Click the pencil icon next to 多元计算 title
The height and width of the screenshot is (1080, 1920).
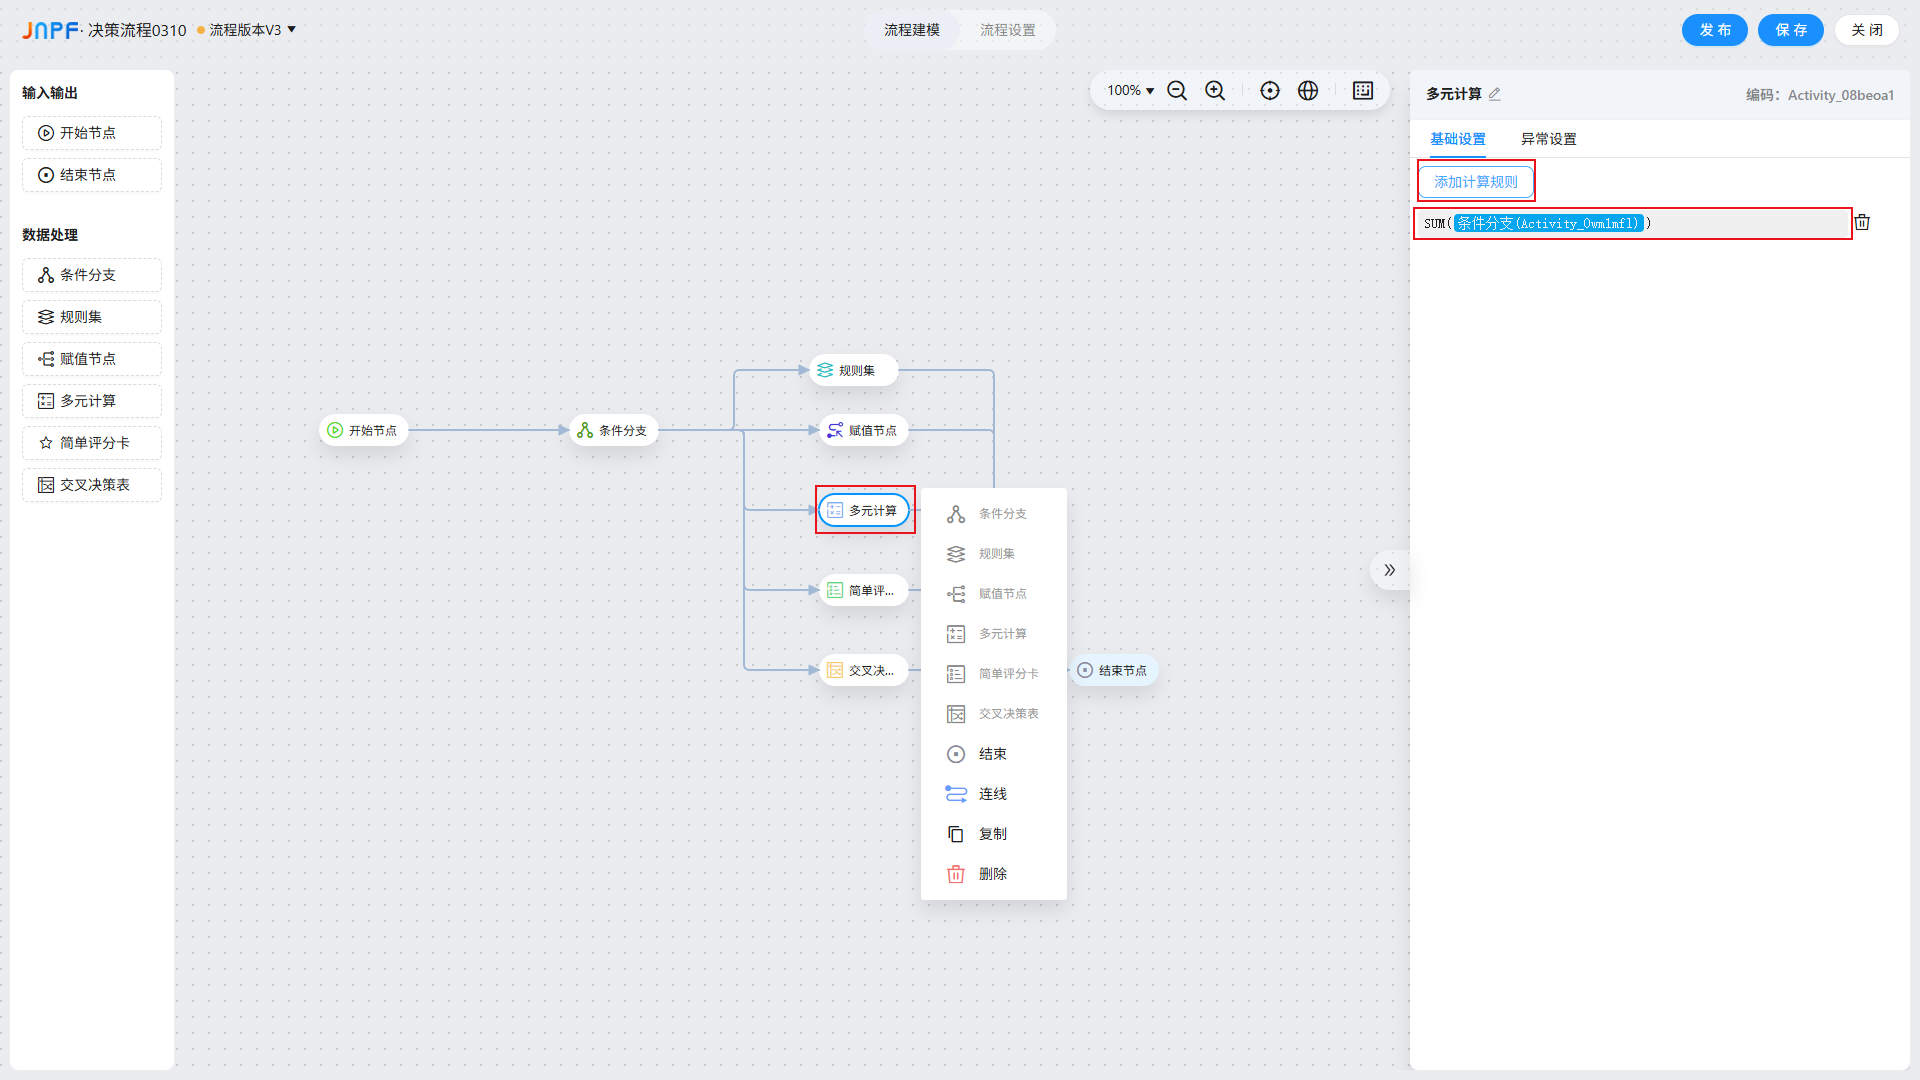coord(1495,94)
